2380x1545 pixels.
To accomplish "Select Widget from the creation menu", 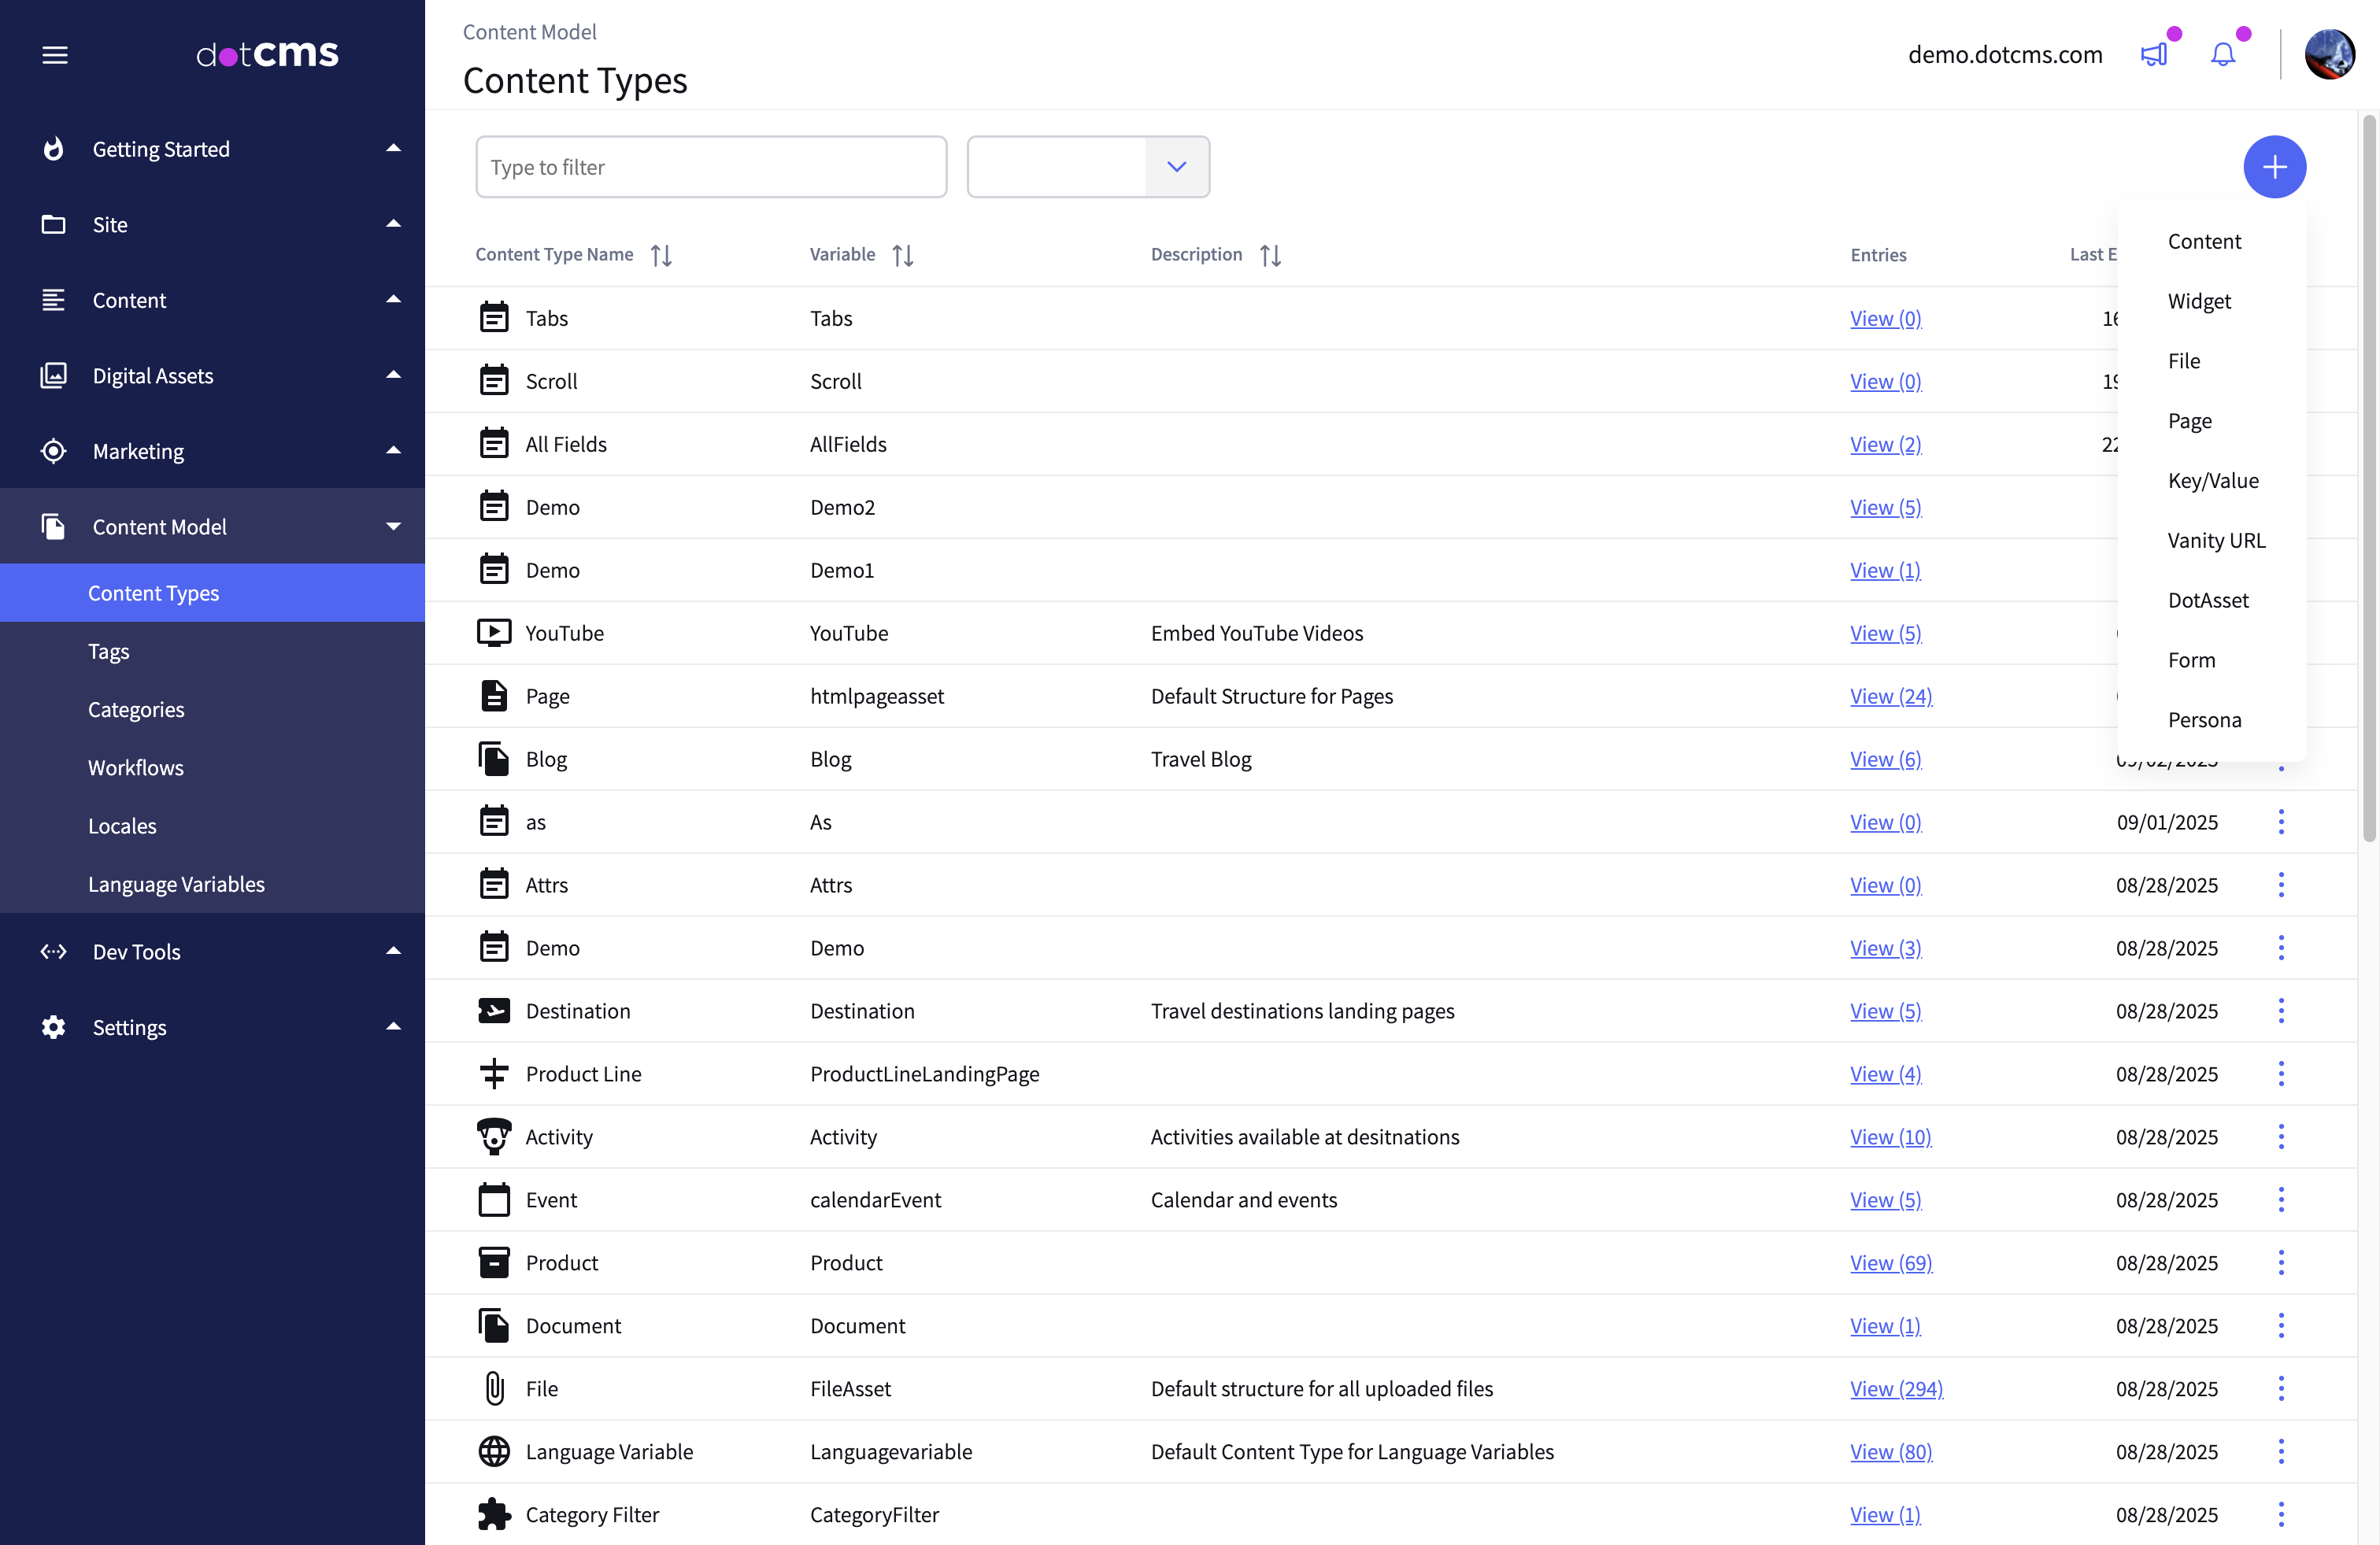I will click(2200, 300).
